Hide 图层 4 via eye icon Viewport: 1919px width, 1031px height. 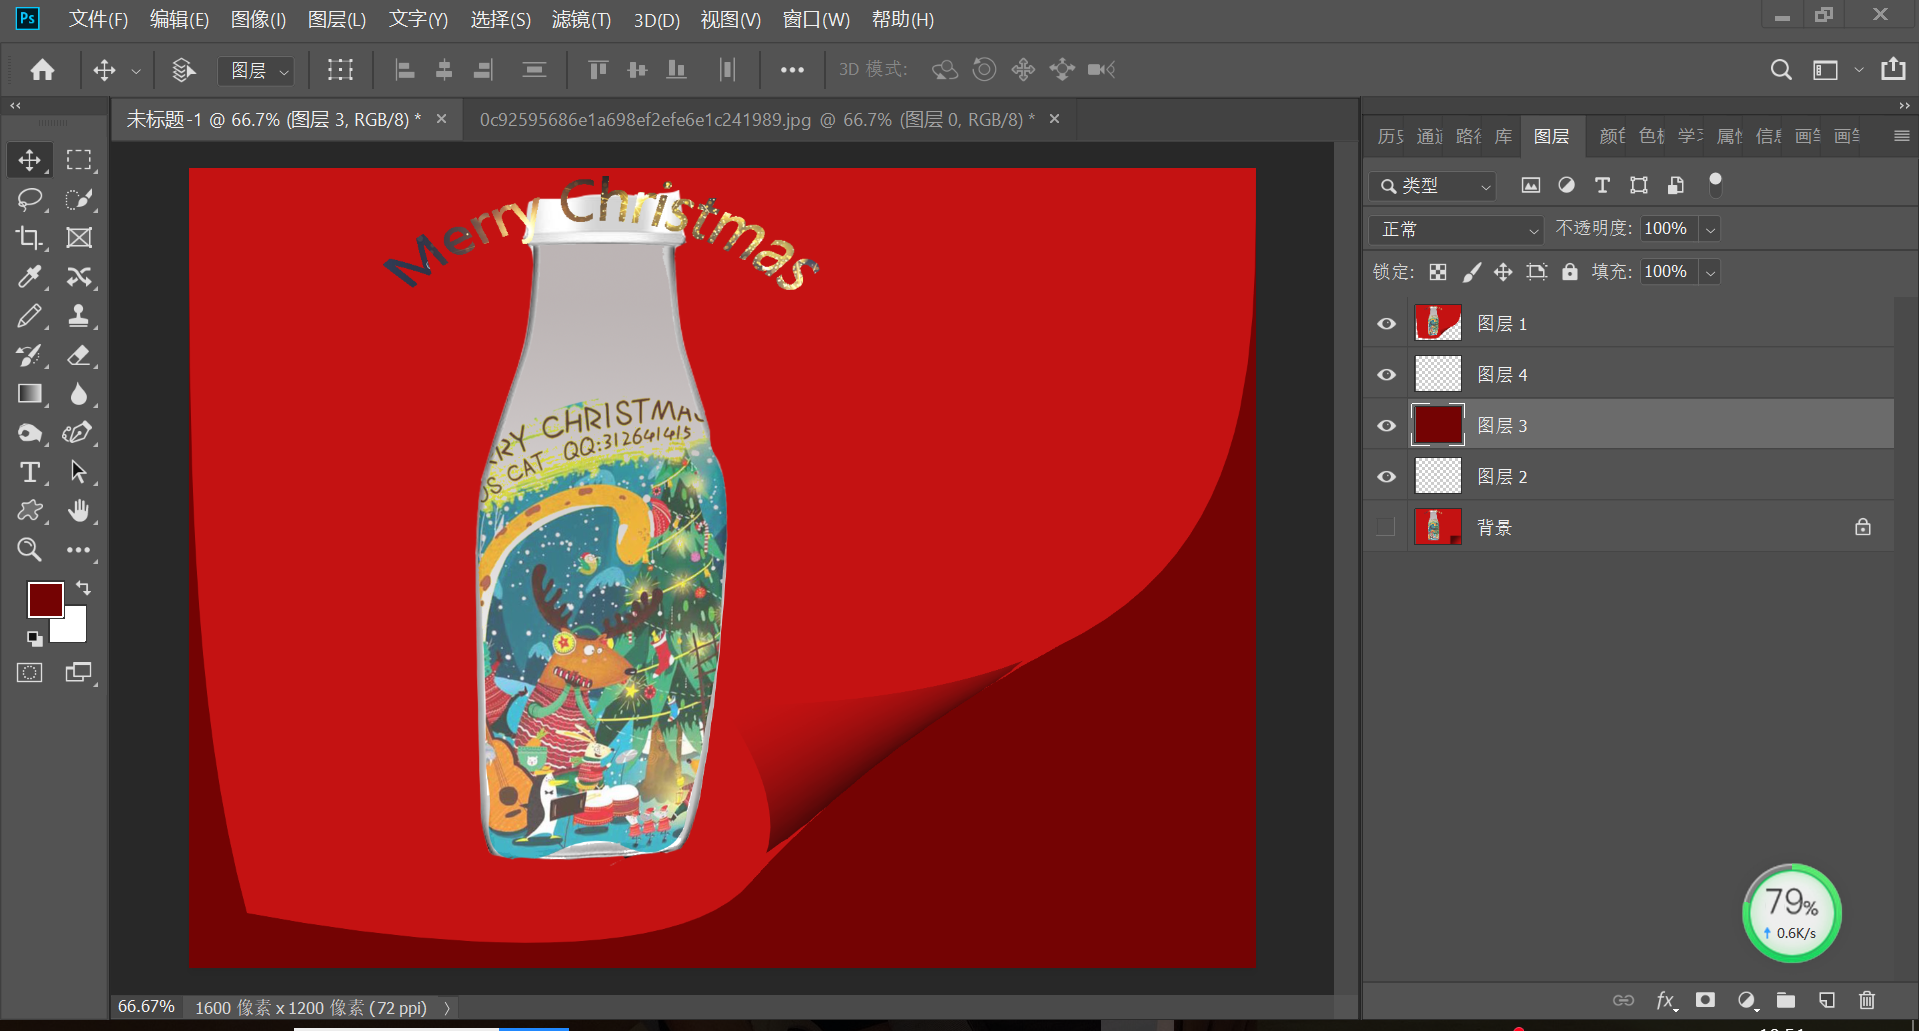[x=1386, y=375]
